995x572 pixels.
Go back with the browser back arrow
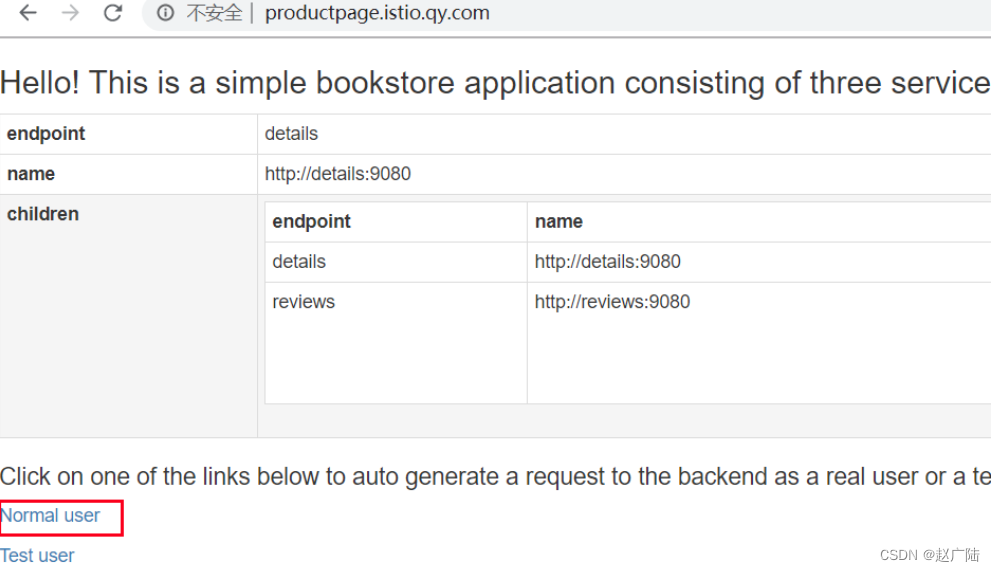pos(28,13)
